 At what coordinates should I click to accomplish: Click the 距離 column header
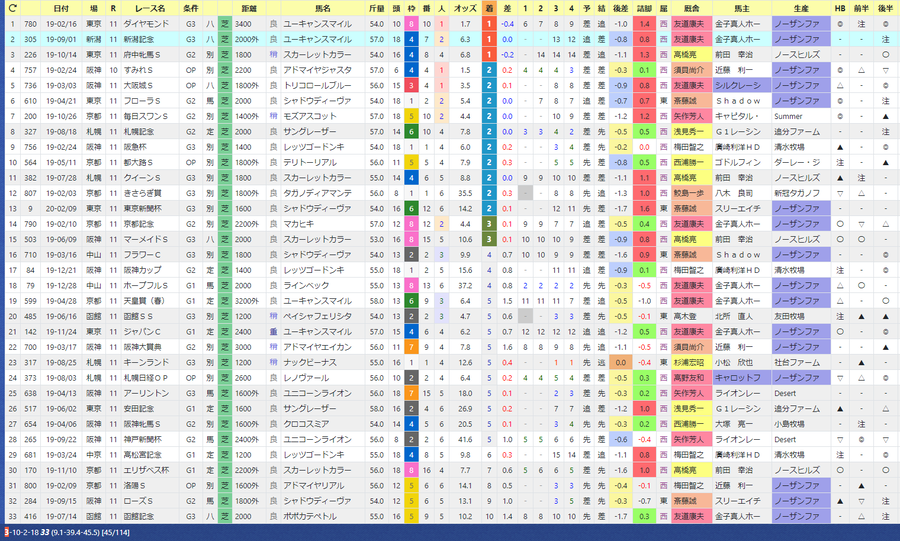tap(249, 8)
